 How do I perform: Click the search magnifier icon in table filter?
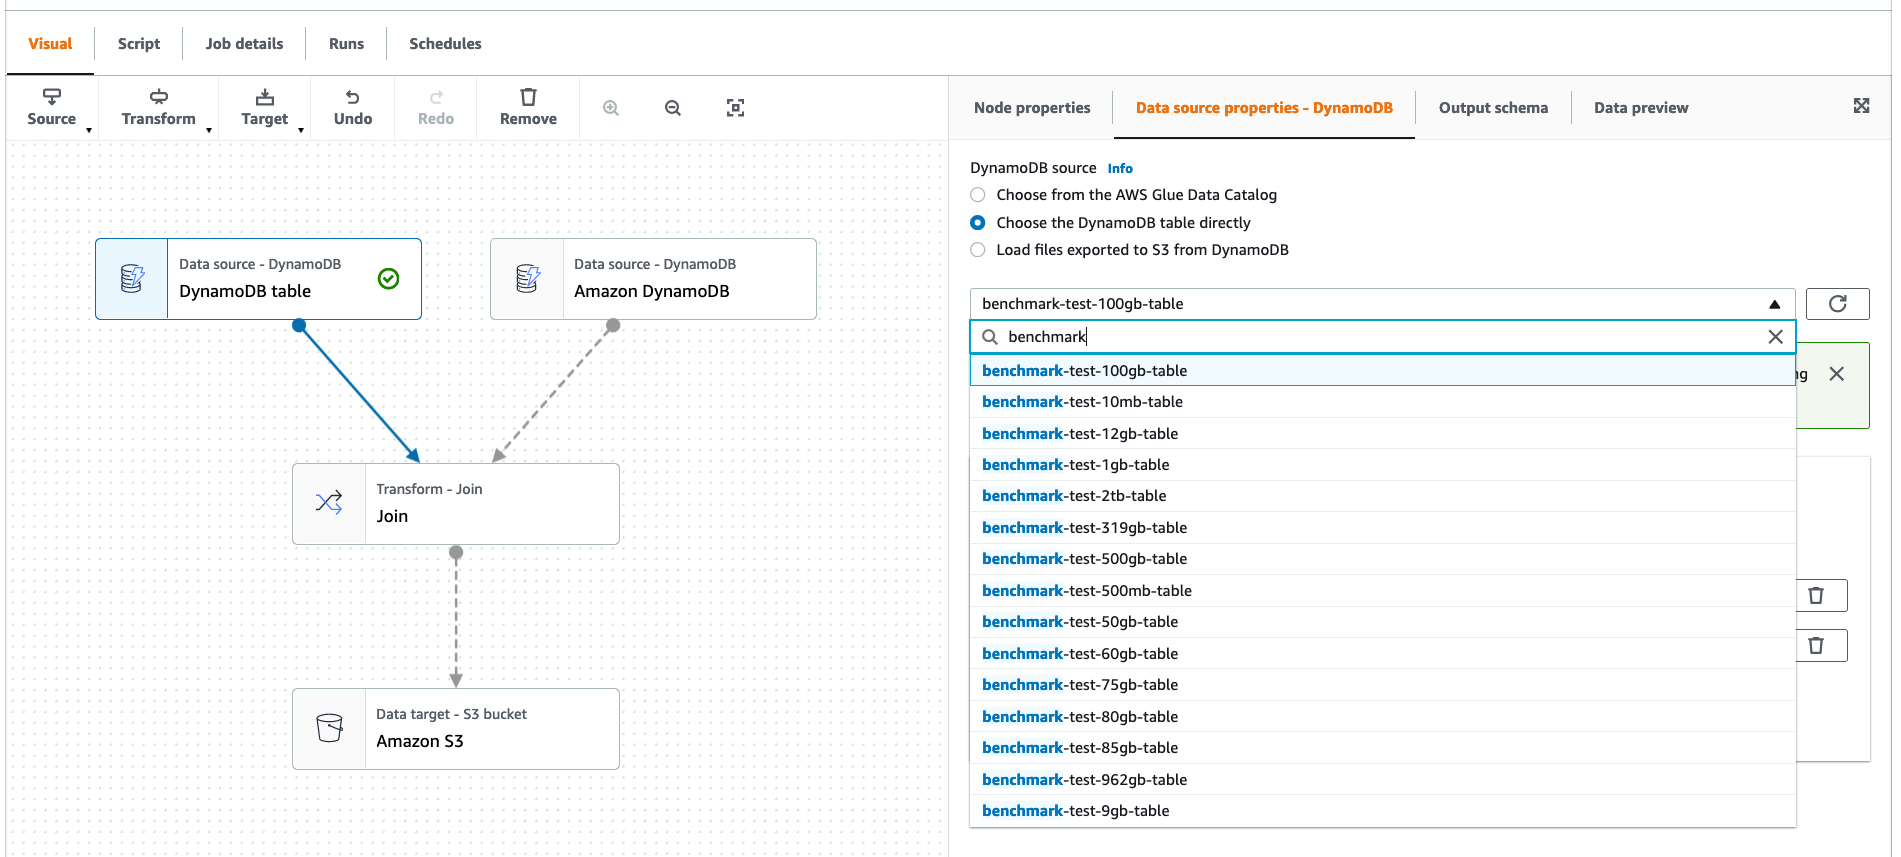tap(990, 337)
